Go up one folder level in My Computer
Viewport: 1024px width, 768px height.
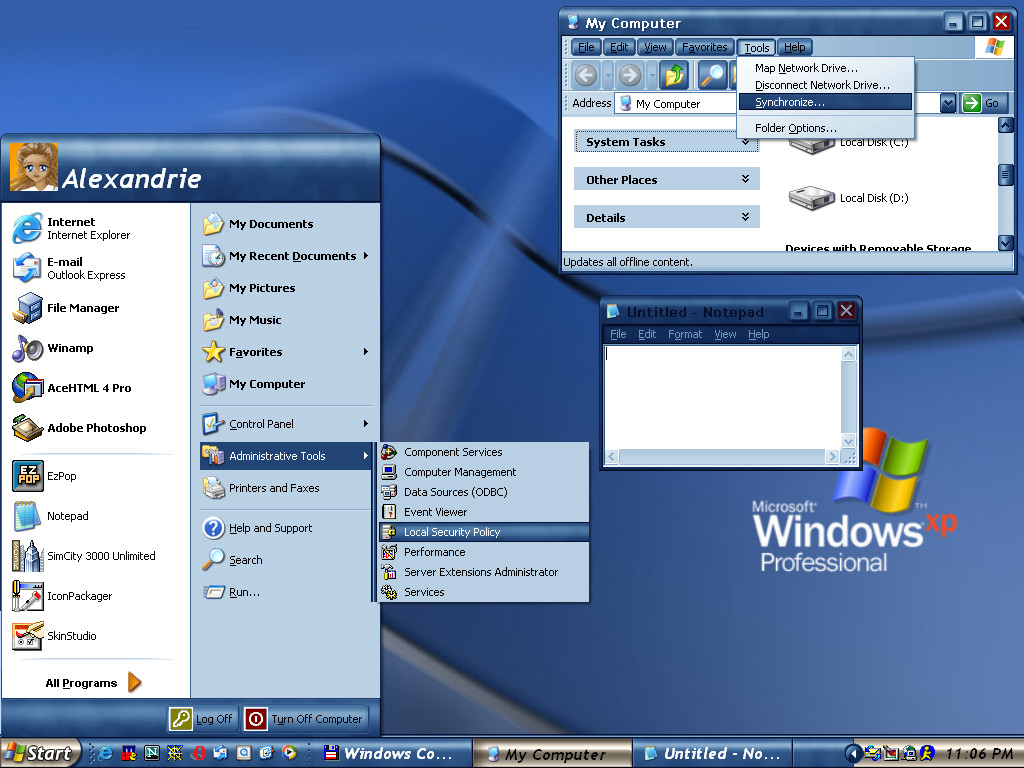click(x=675, y=75)
